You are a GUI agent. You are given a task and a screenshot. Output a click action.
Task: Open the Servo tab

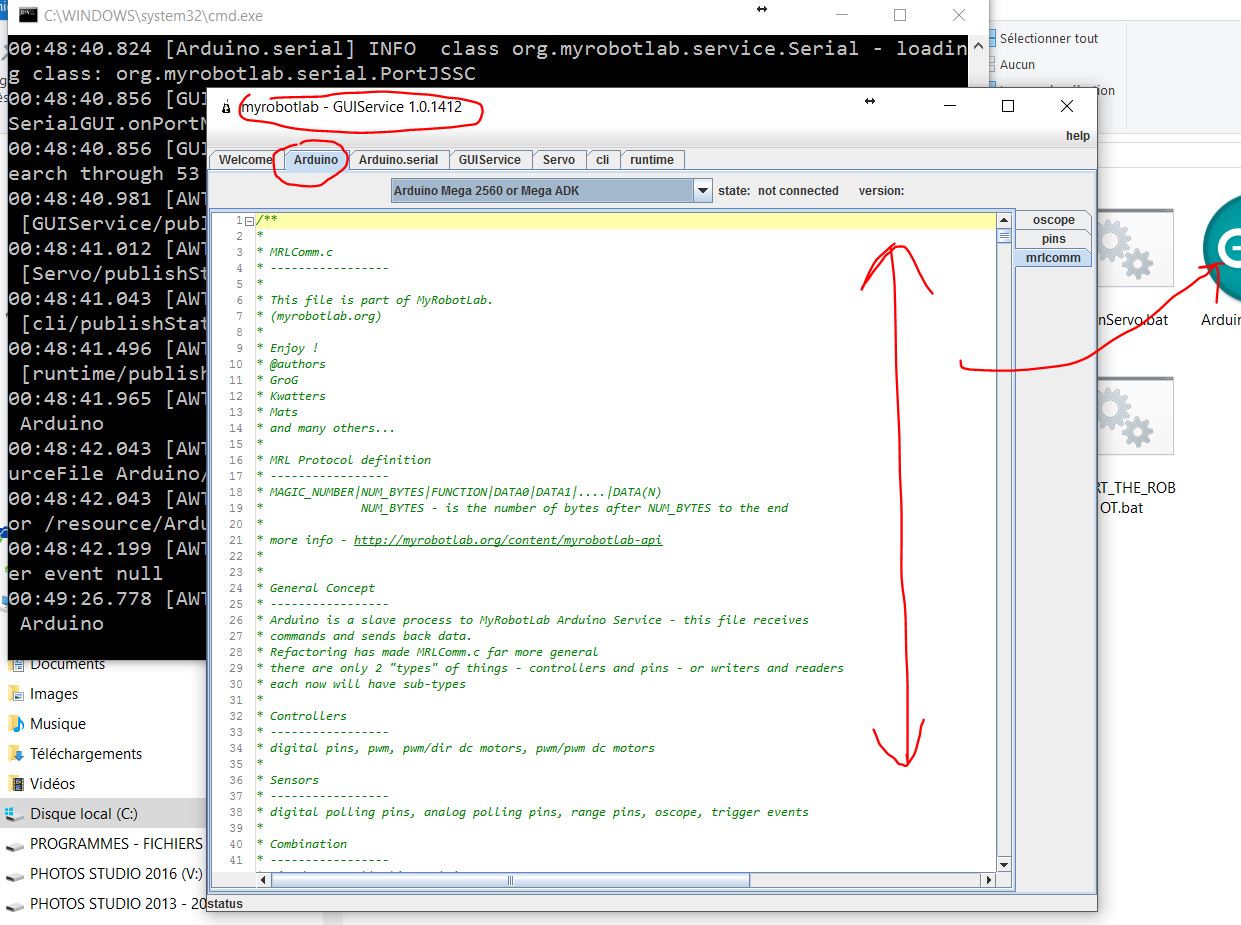(559, 160)
